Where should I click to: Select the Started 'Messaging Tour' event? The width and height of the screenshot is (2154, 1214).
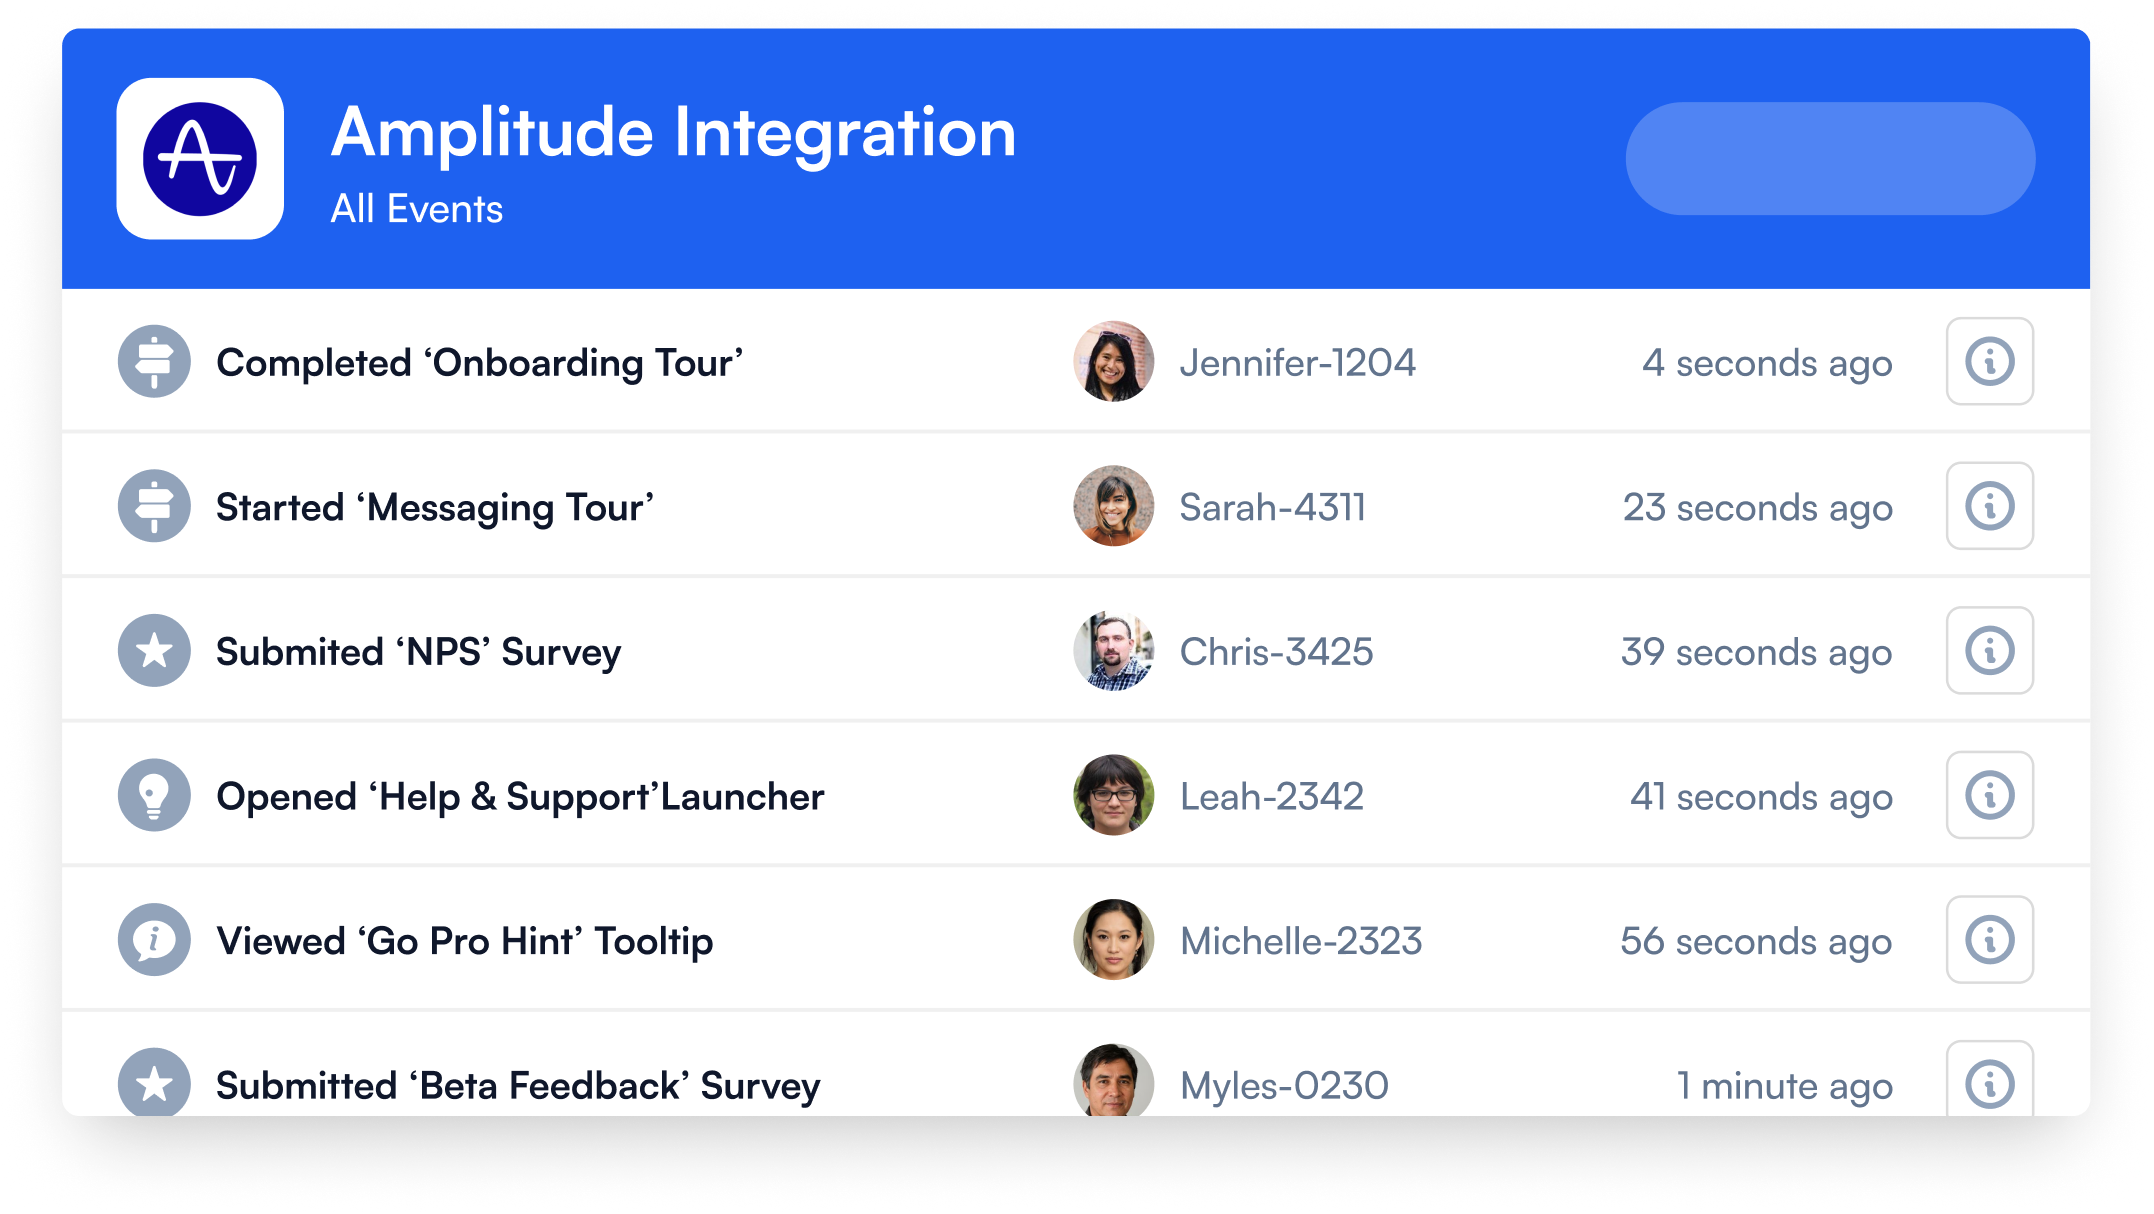435,508
